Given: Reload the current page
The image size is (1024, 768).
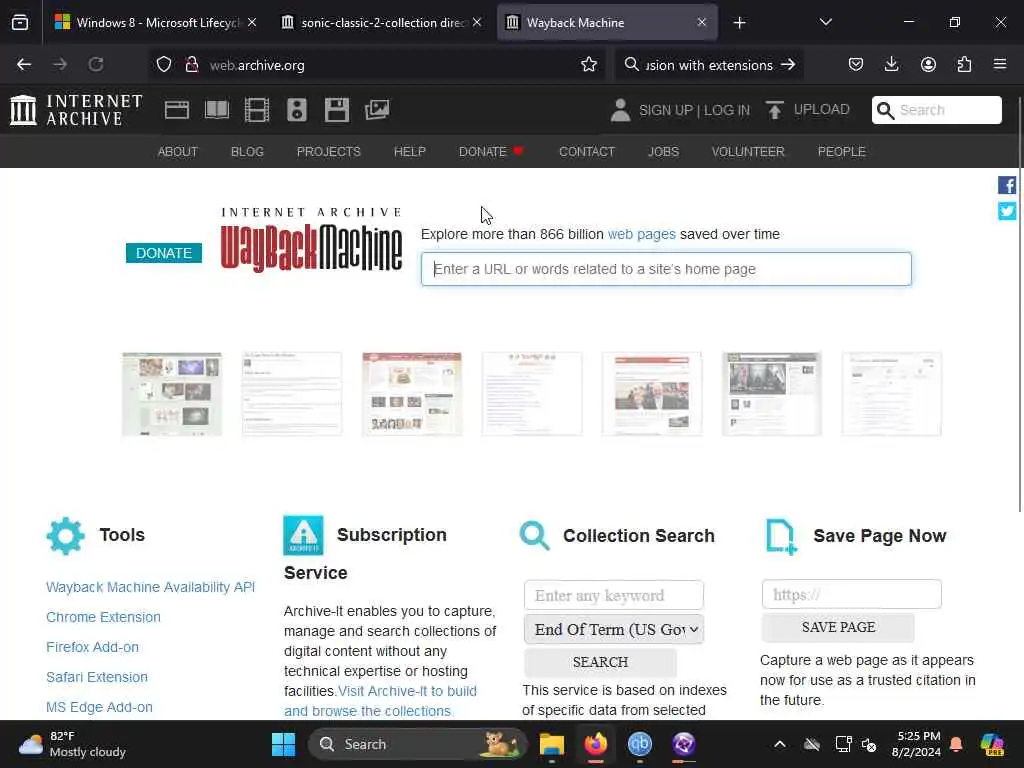Looking at the screenshot, I should (x=96, y=65).
